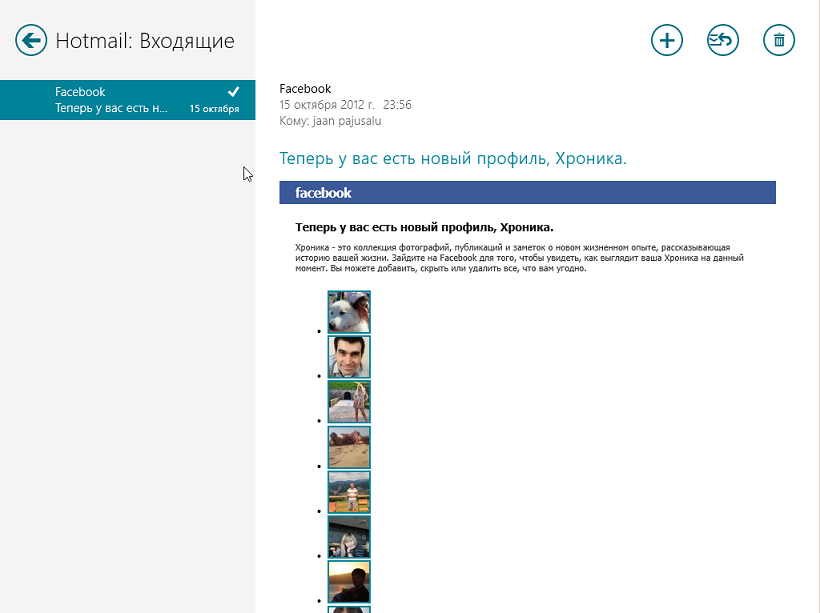The width and height of the screenshot is (820, 613).
Task: Click the paragraph starting with 'Хроника - это коллекция'
Action: [519, 258]
